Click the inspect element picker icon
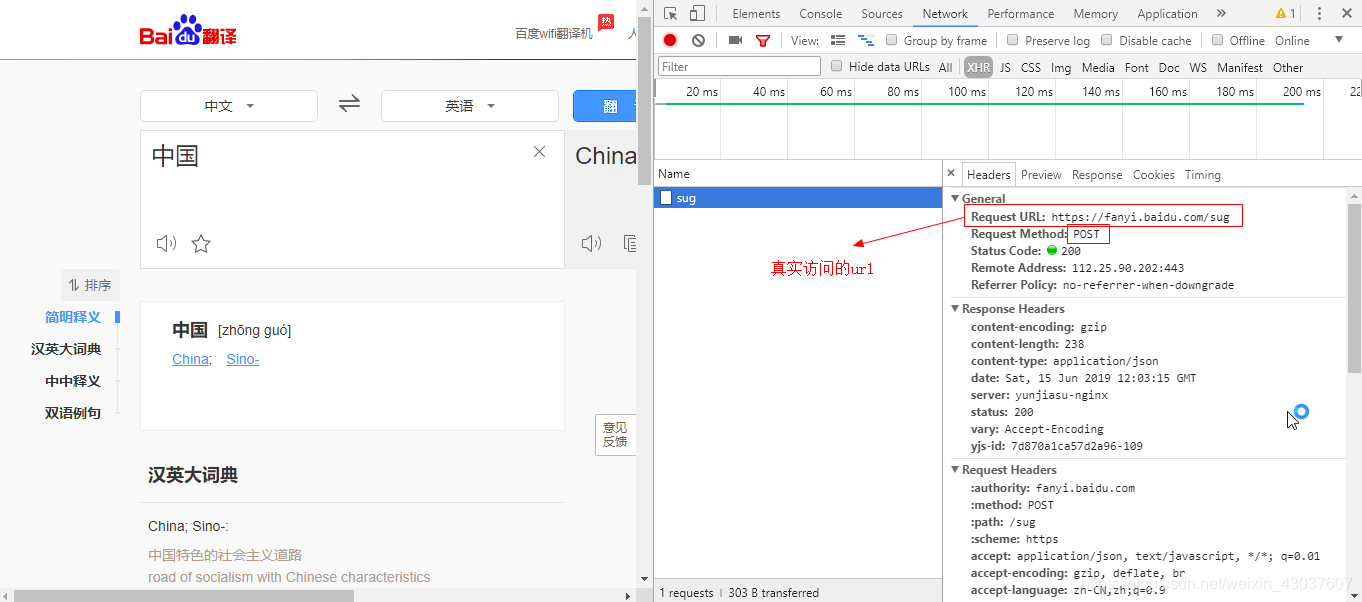Viewport: 1362px width, 602px height. (x=671, y=14)
